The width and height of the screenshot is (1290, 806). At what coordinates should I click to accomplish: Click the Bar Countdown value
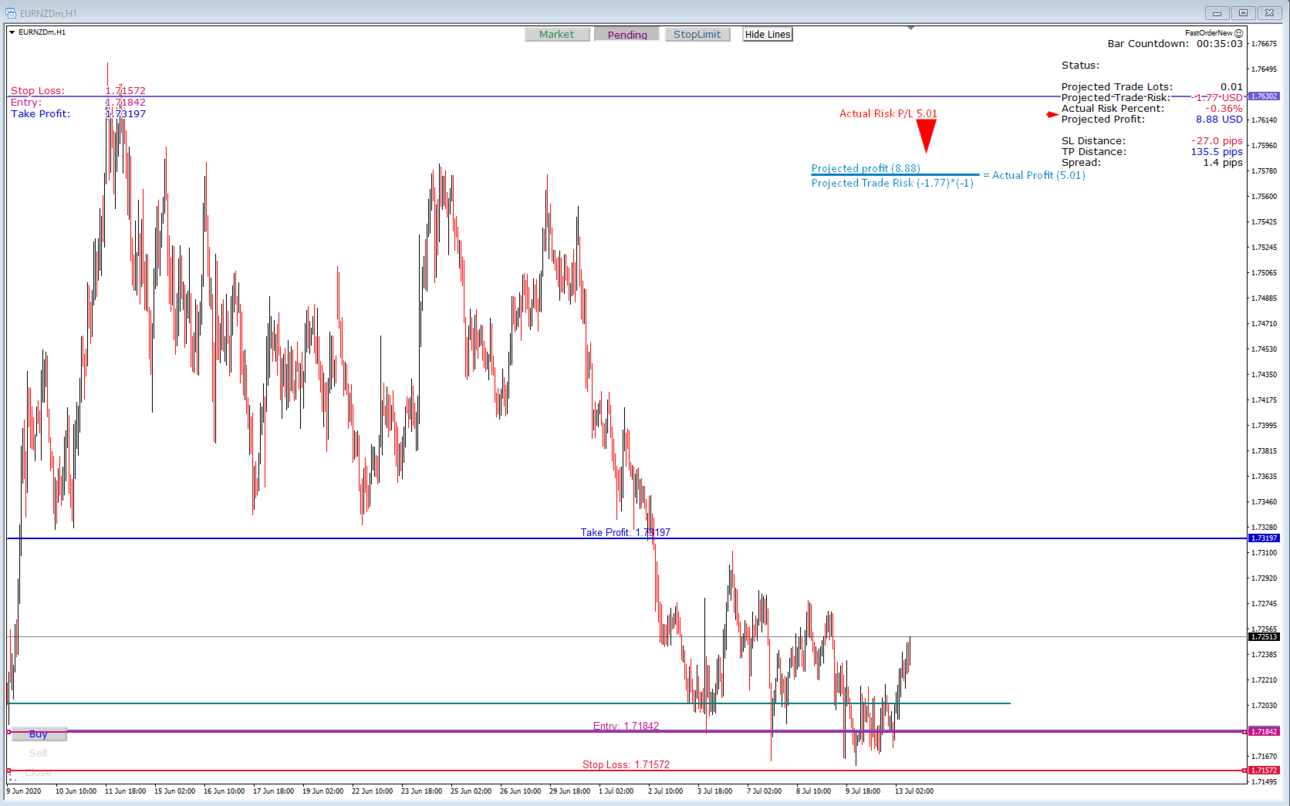[x=1219, y=44]
